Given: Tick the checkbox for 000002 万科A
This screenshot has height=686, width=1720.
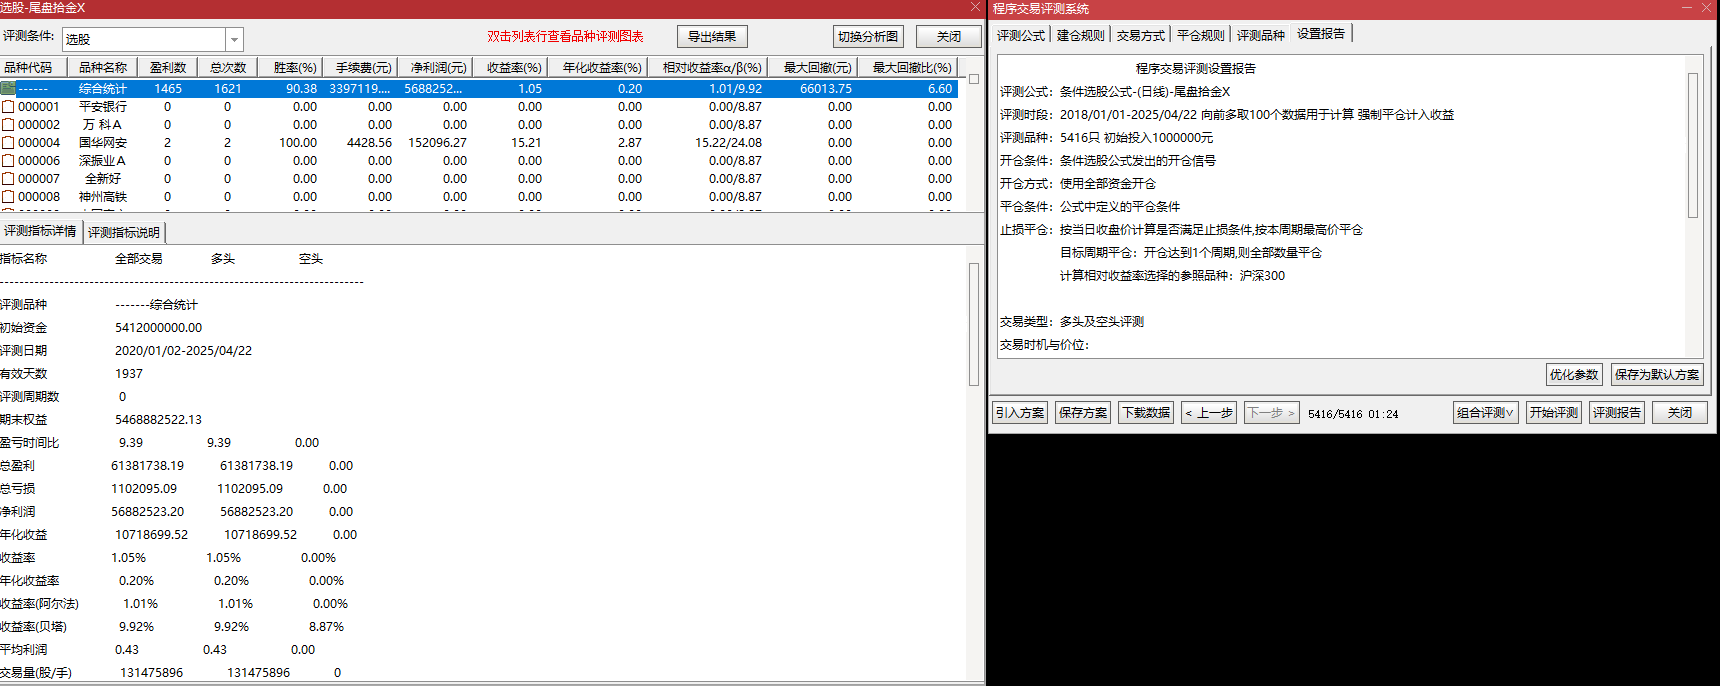Looking at the screenshot, I should pyautogui.click(x=8, y=125).
